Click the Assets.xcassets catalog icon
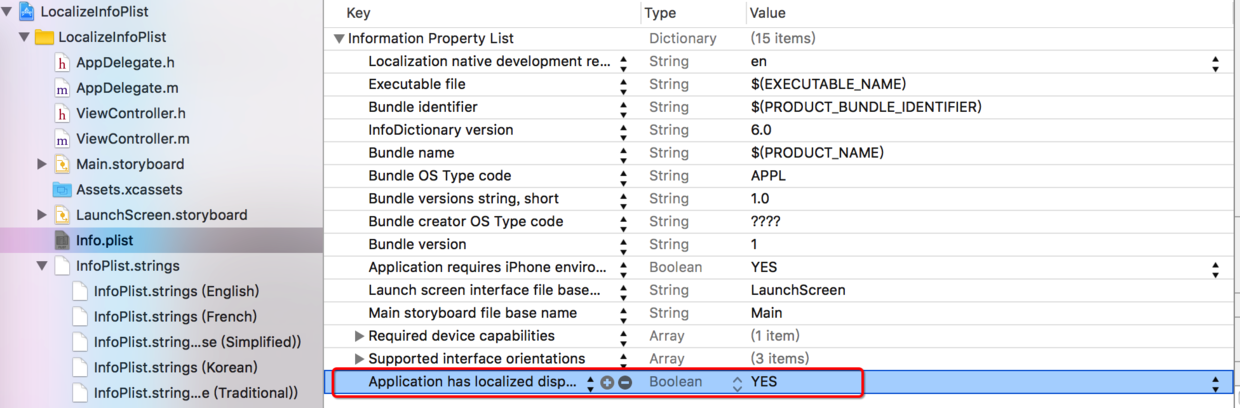The width and height of the screenshot is (1240, 408). pyautogui.click(x=63, y=189)
